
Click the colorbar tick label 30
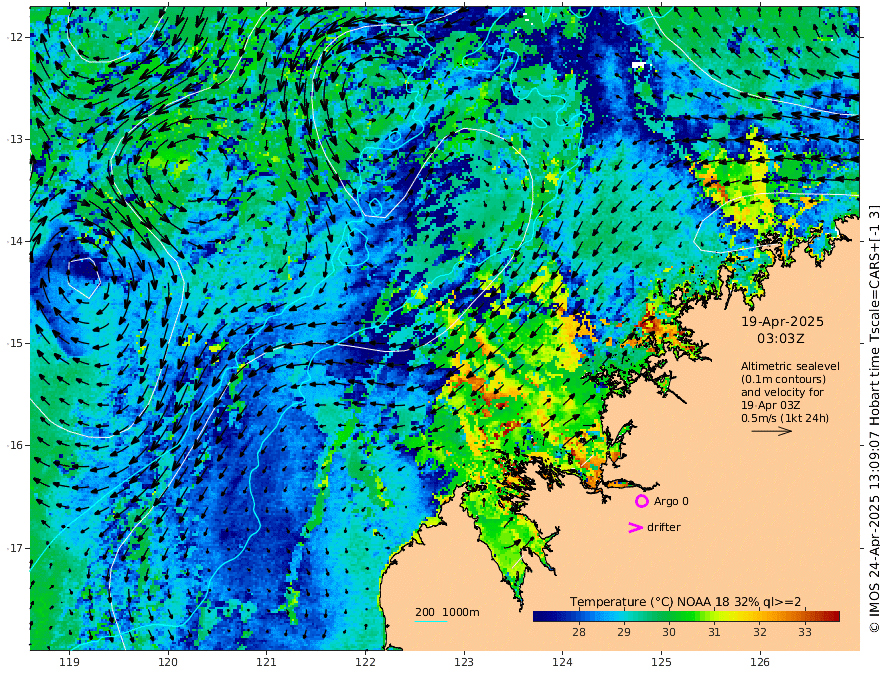pos(668,632)
